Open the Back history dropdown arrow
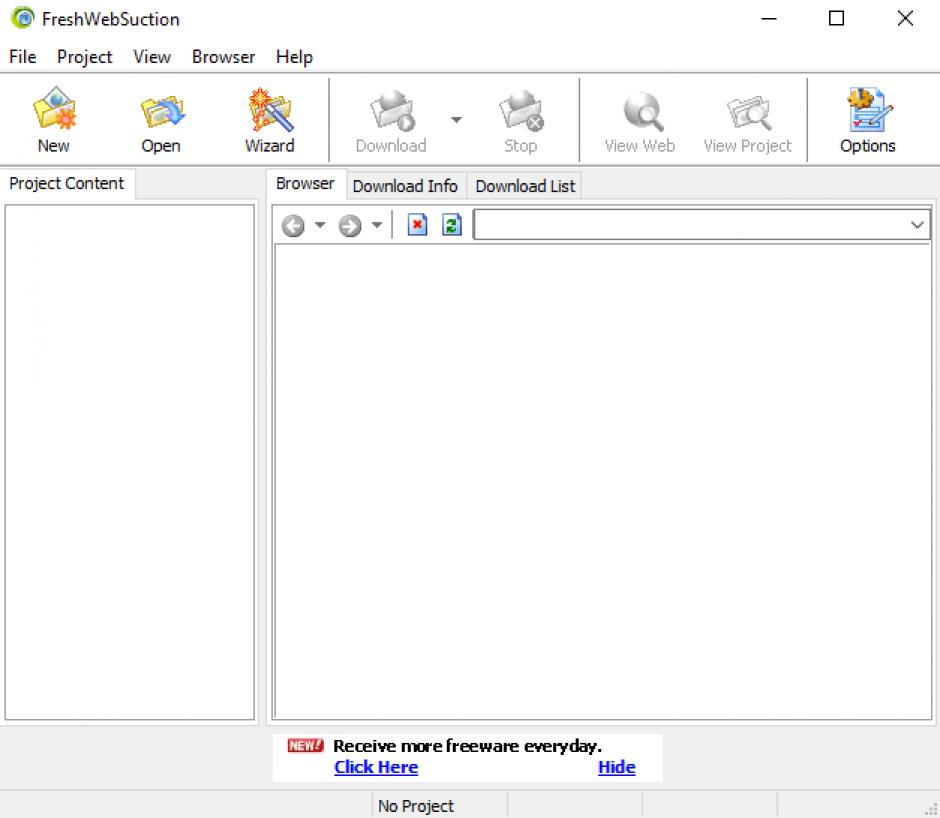Screen dimensions: 940x818 tap(320, 225)
